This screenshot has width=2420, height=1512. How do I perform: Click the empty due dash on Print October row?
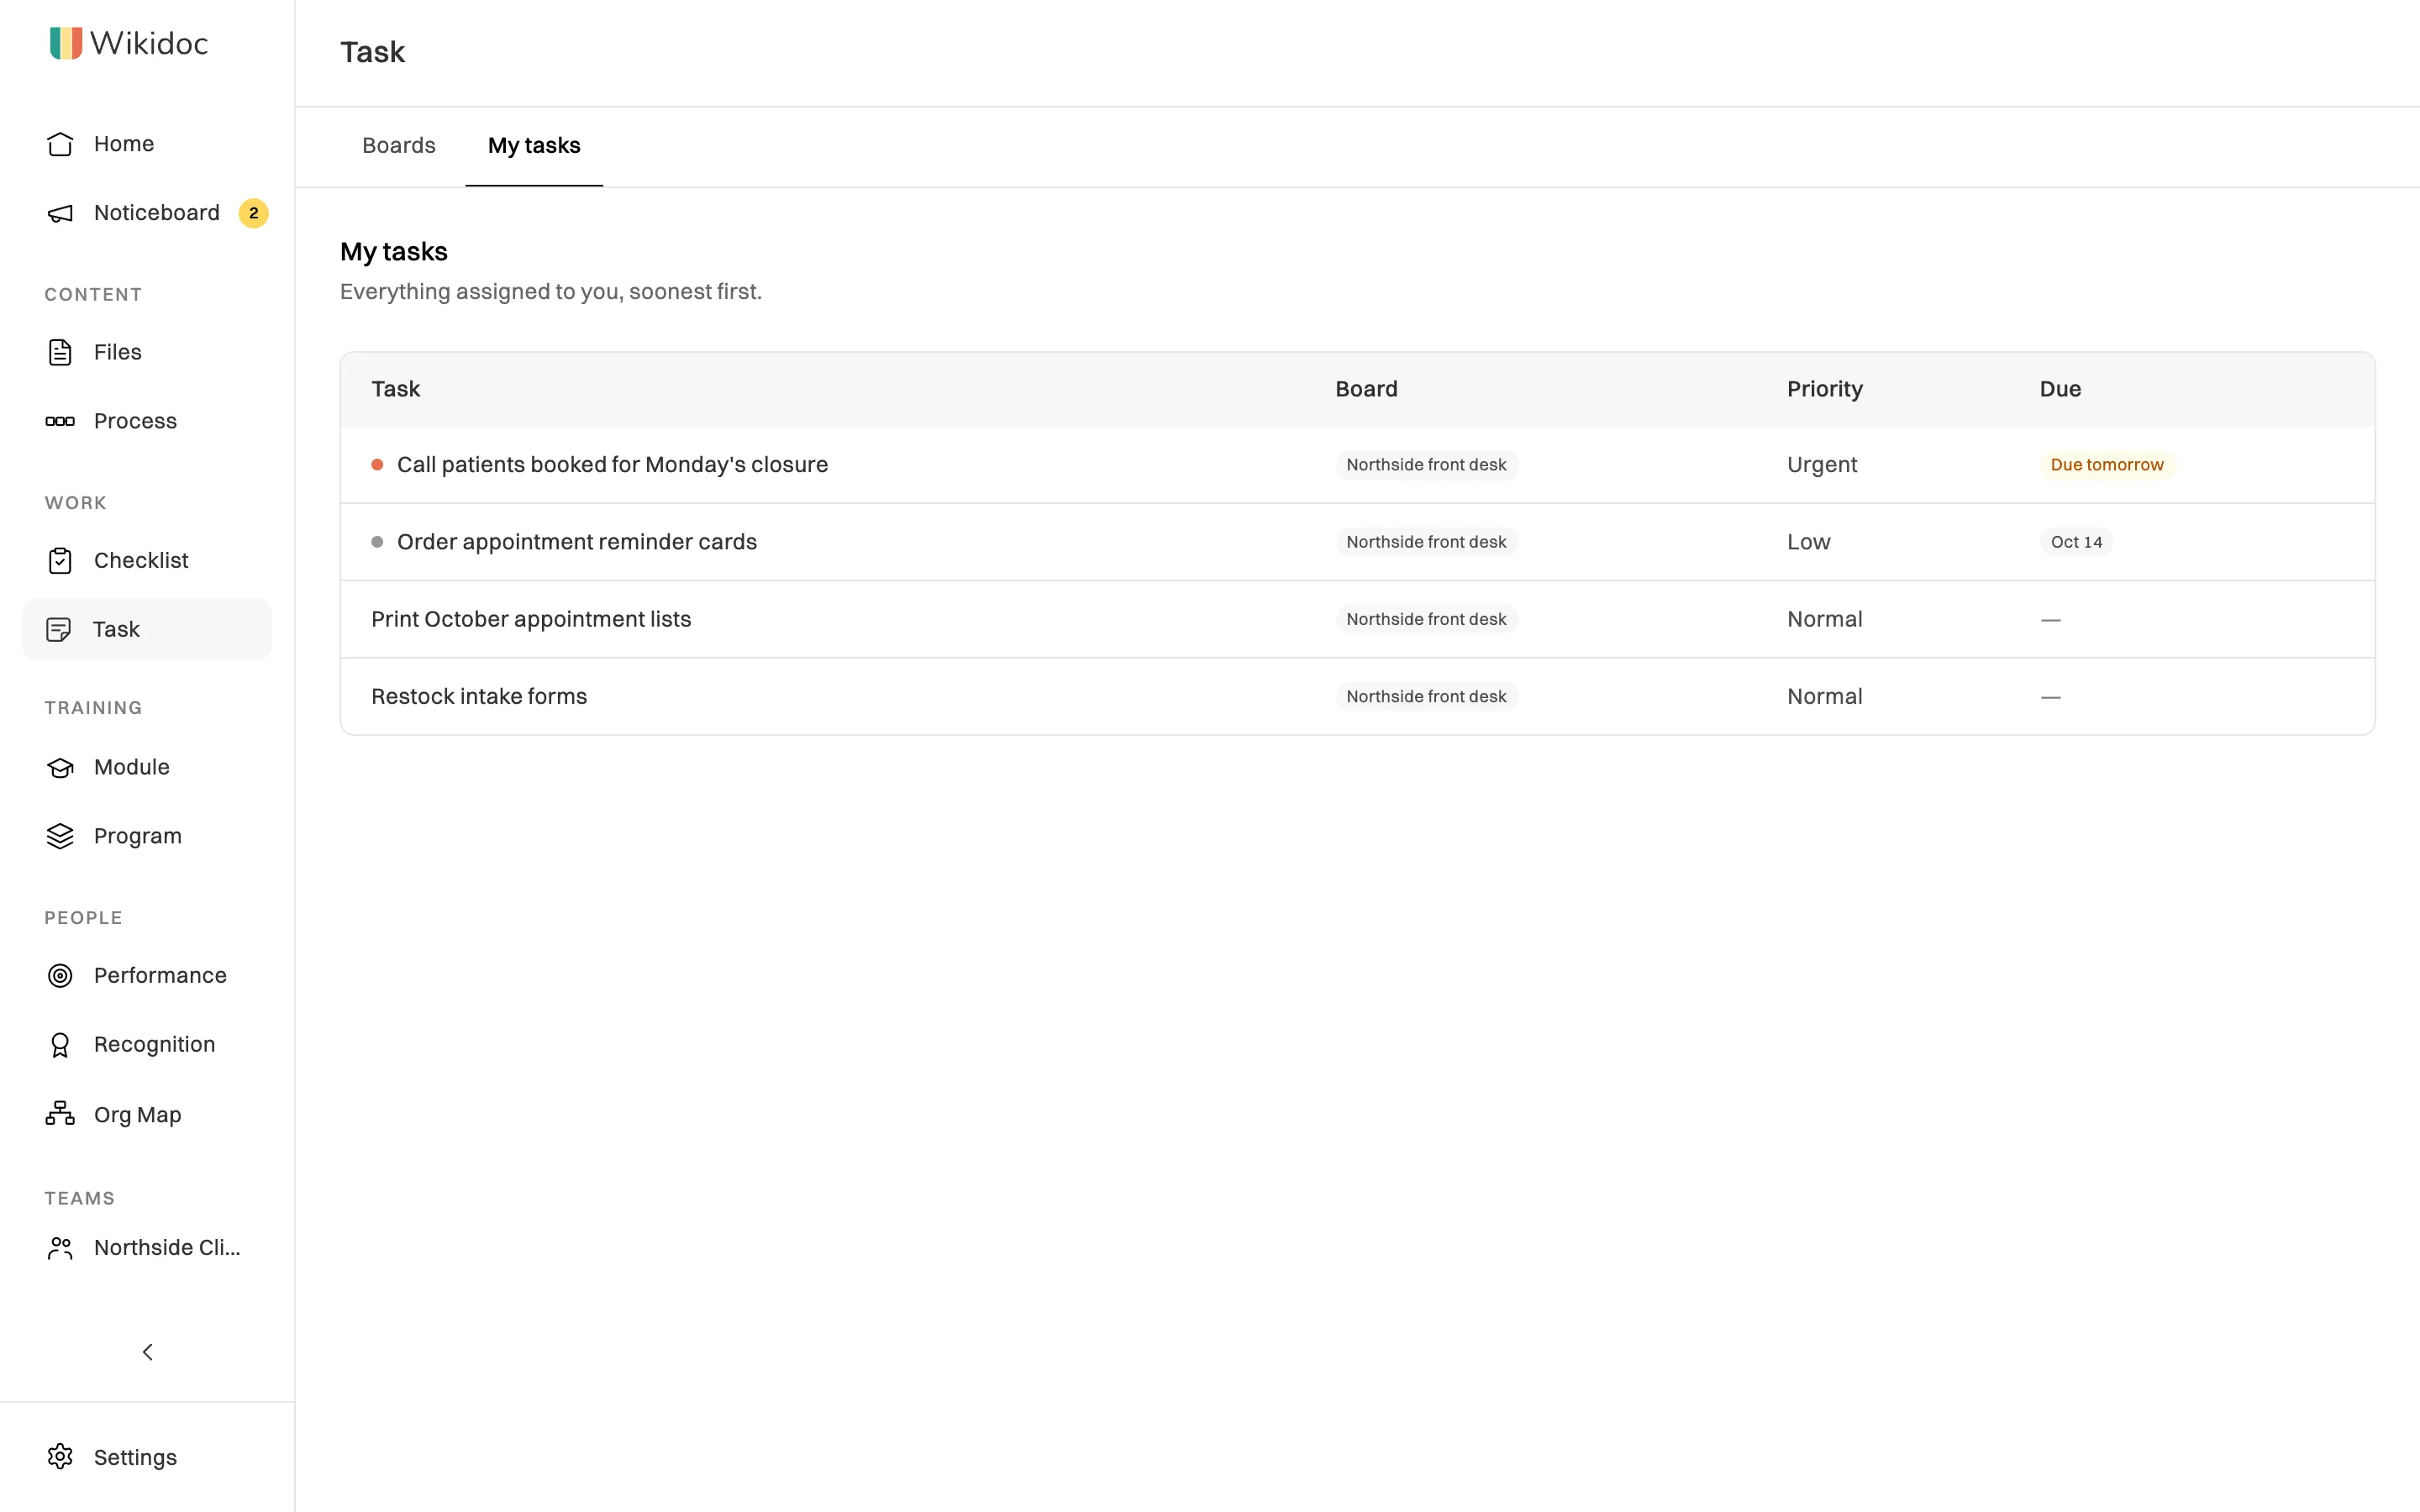2050,620
